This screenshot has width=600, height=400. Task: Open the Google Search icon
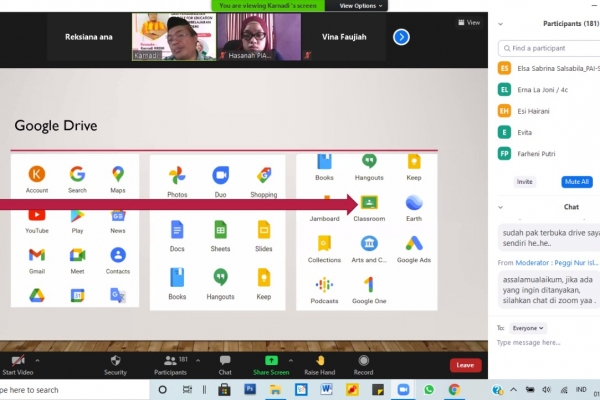tap(77, 174)
